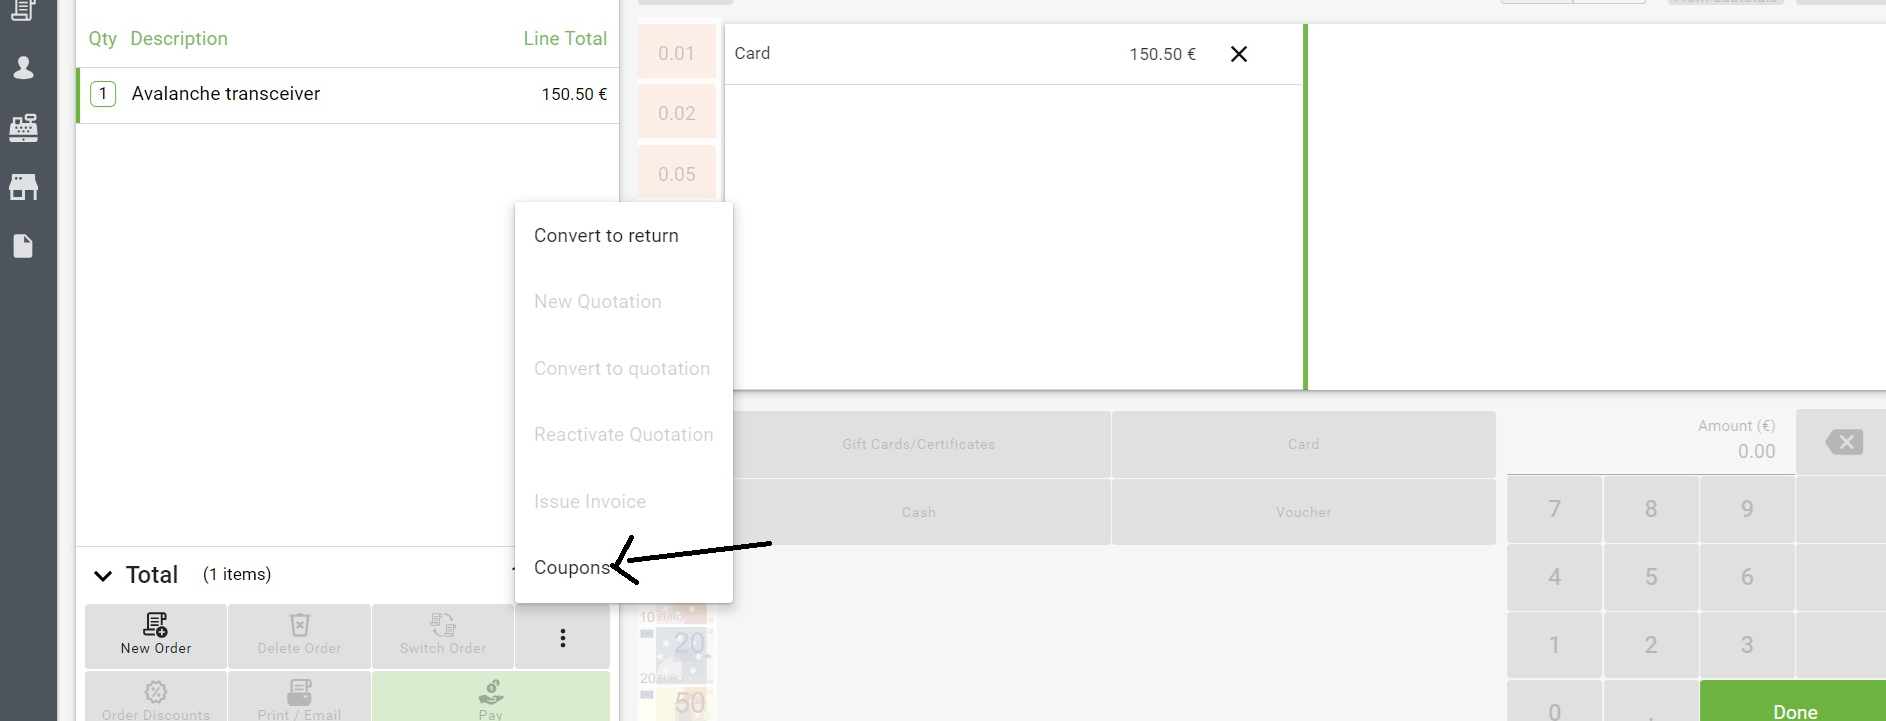Open the three-dot more actions menu

(x=563, y=637)
